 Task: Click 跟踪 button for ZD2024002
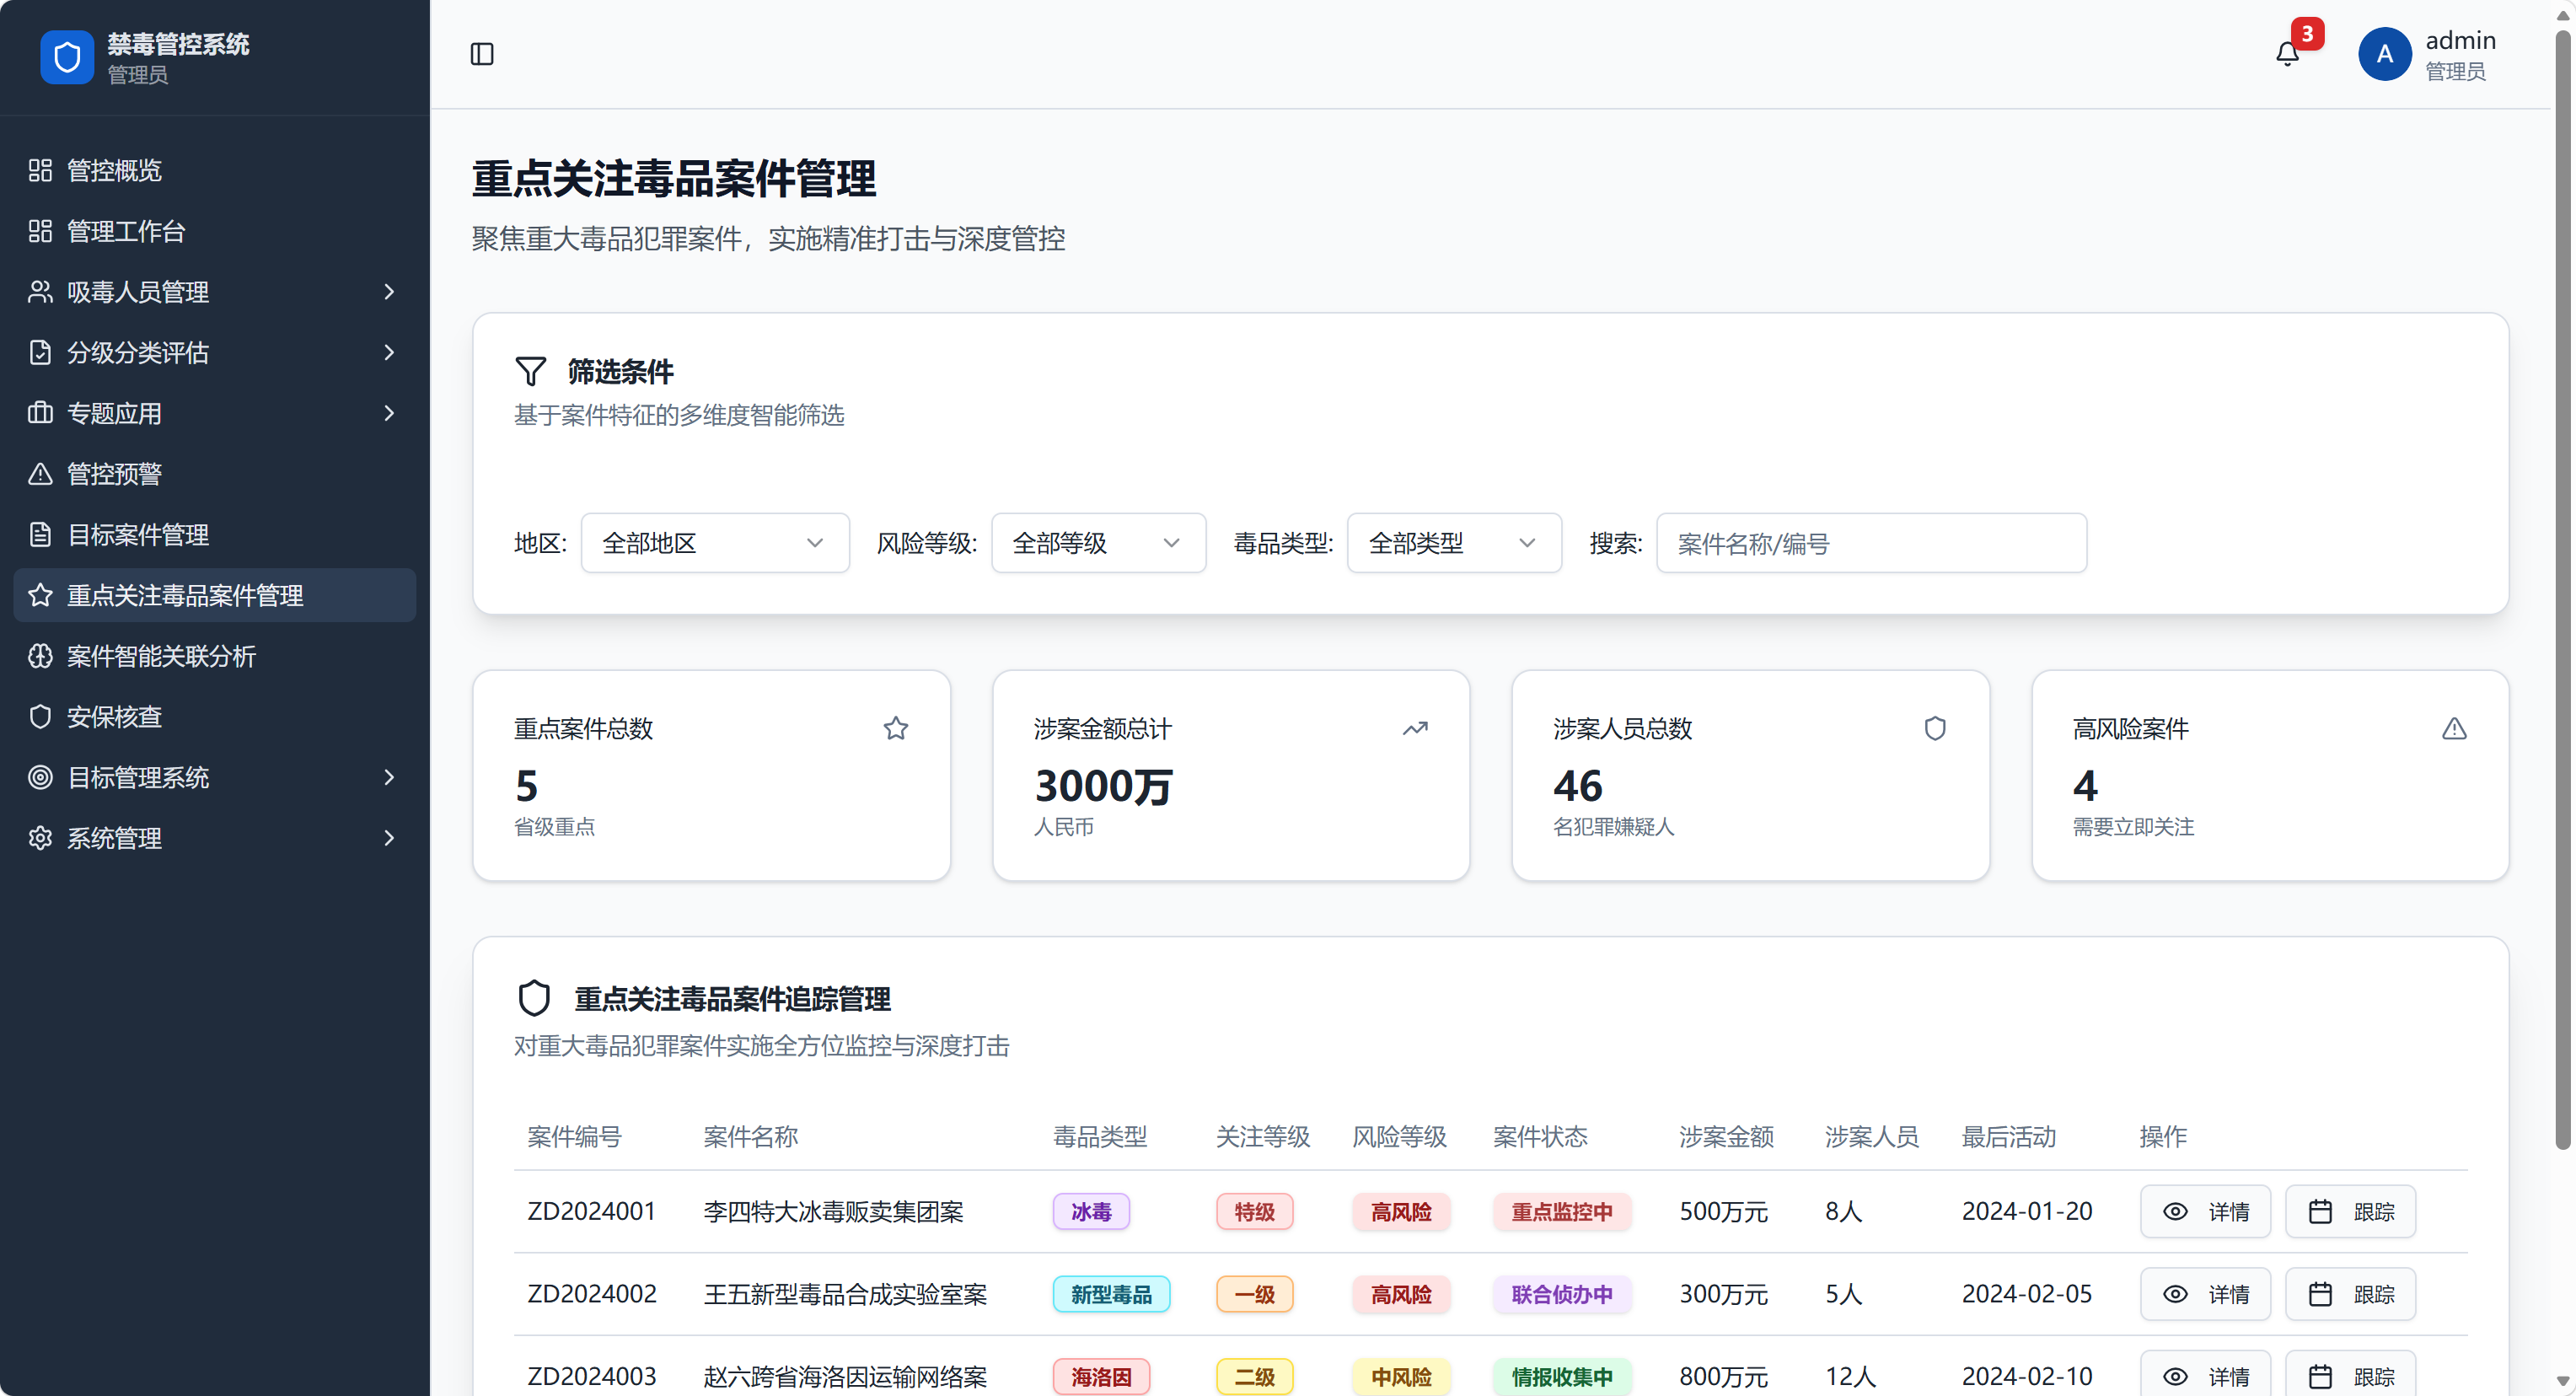coord(2350,1294)
